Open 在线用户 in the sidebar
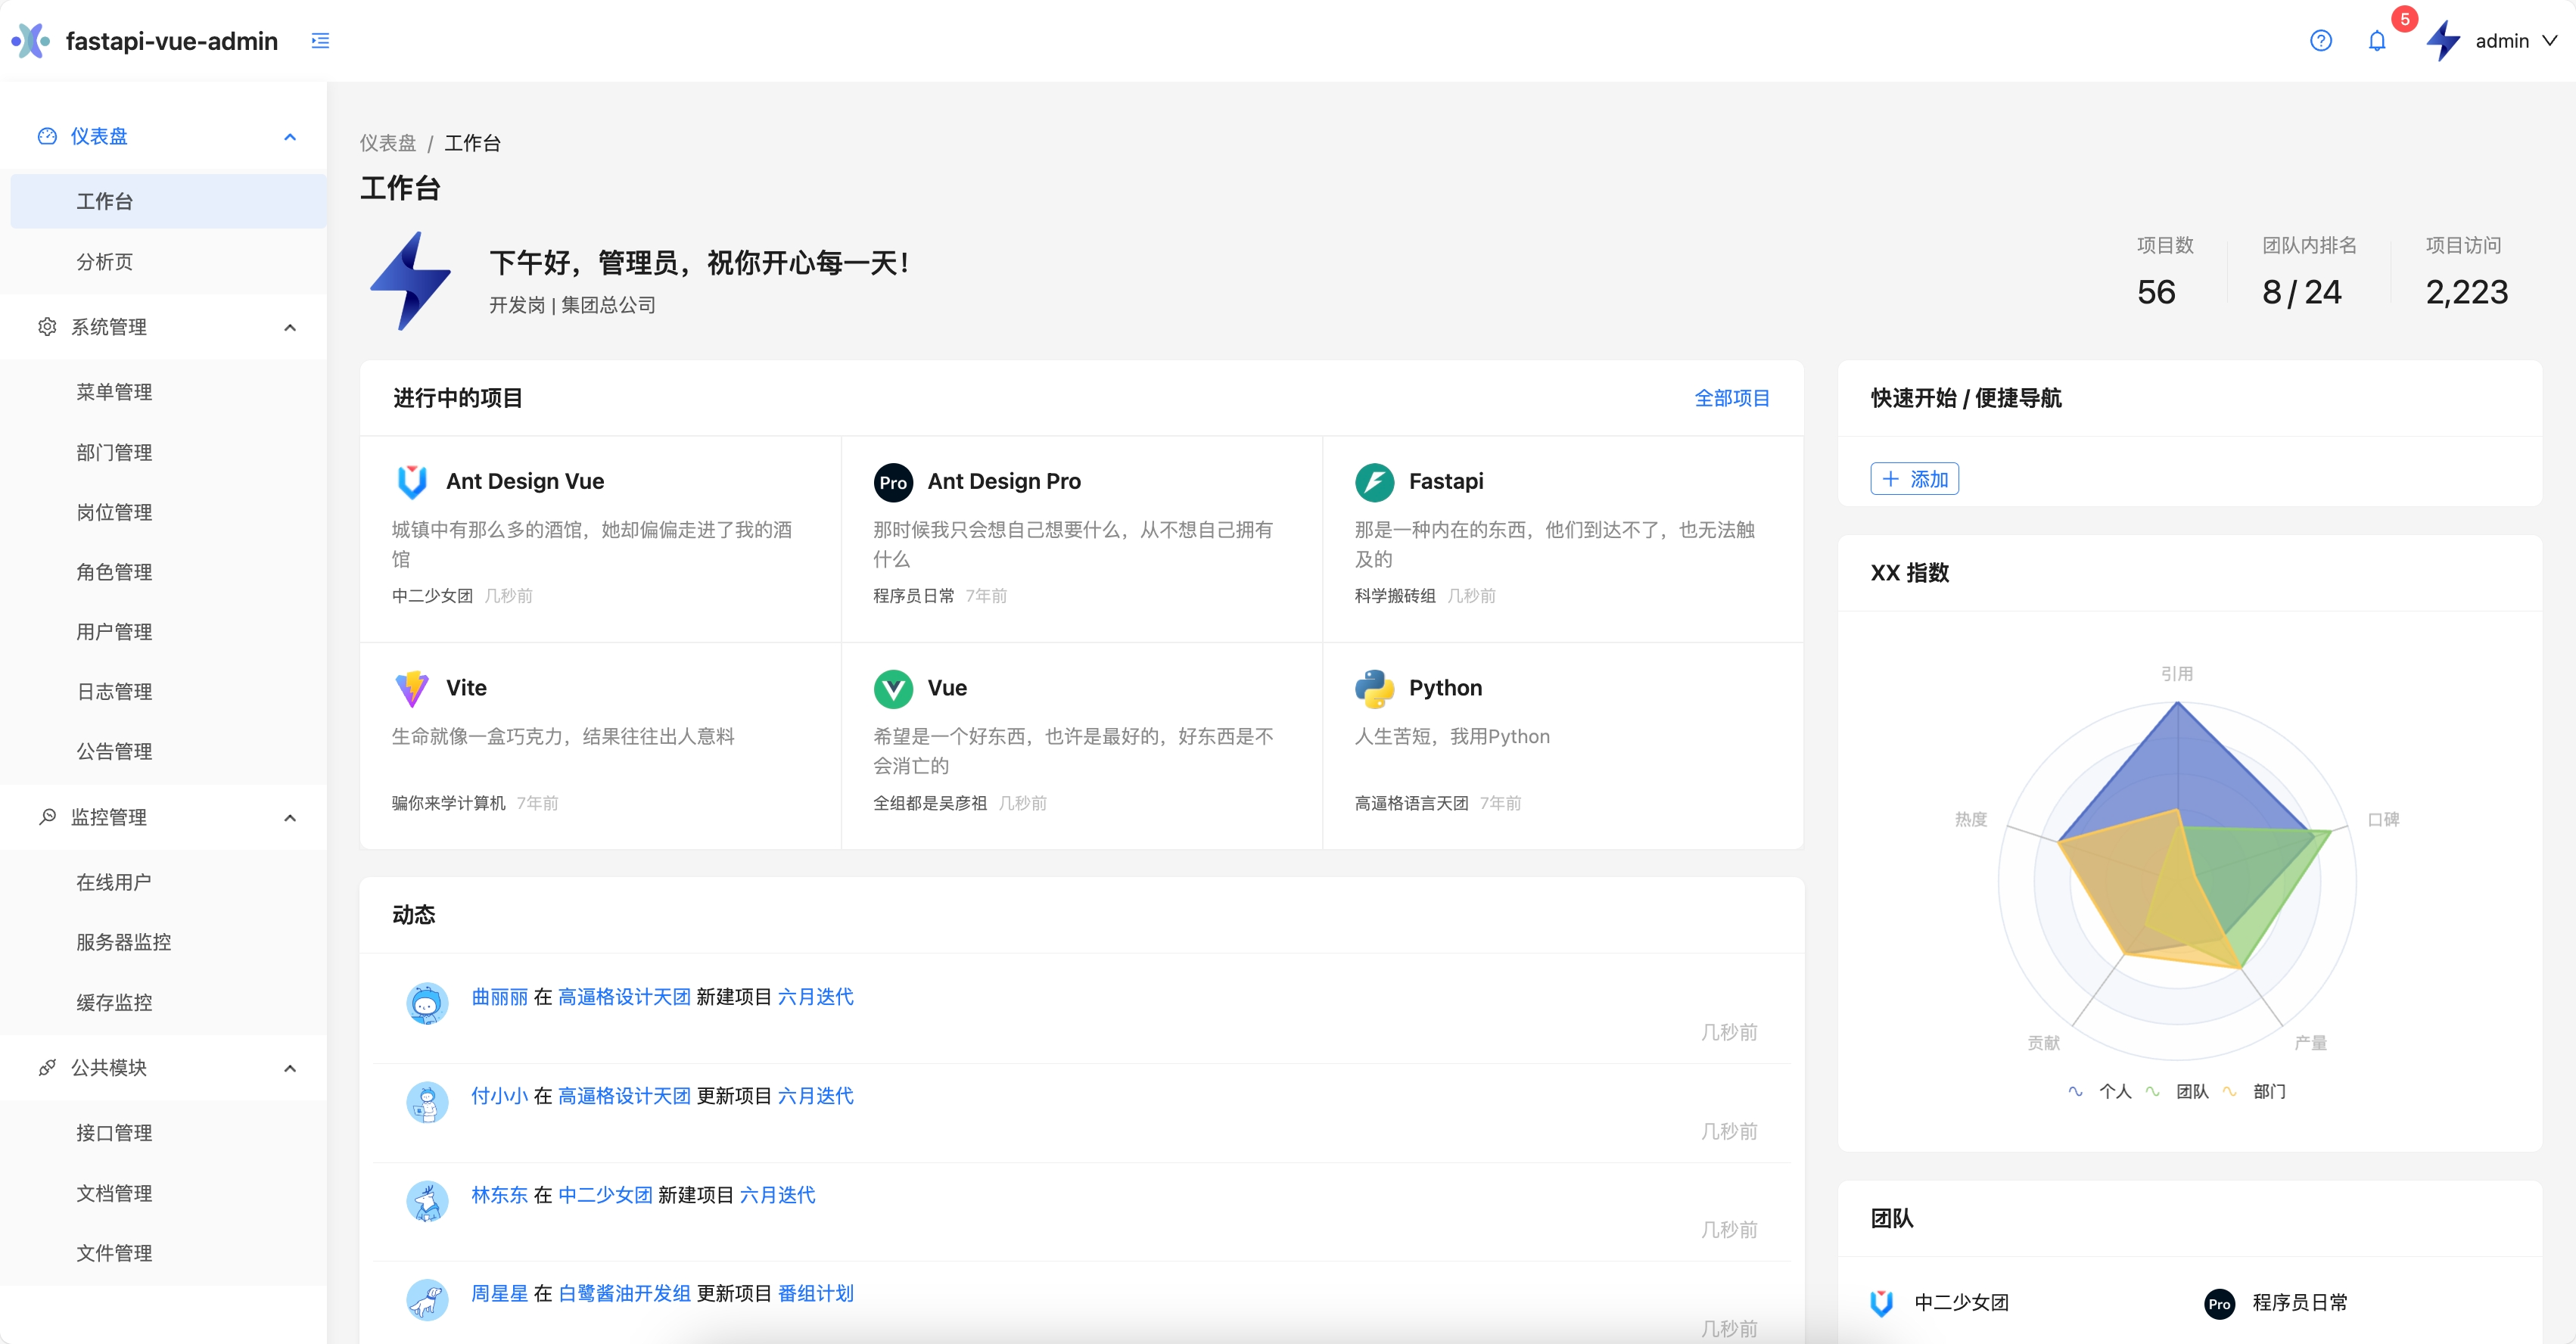The image size is (2576, 1344). pos(168,882)
